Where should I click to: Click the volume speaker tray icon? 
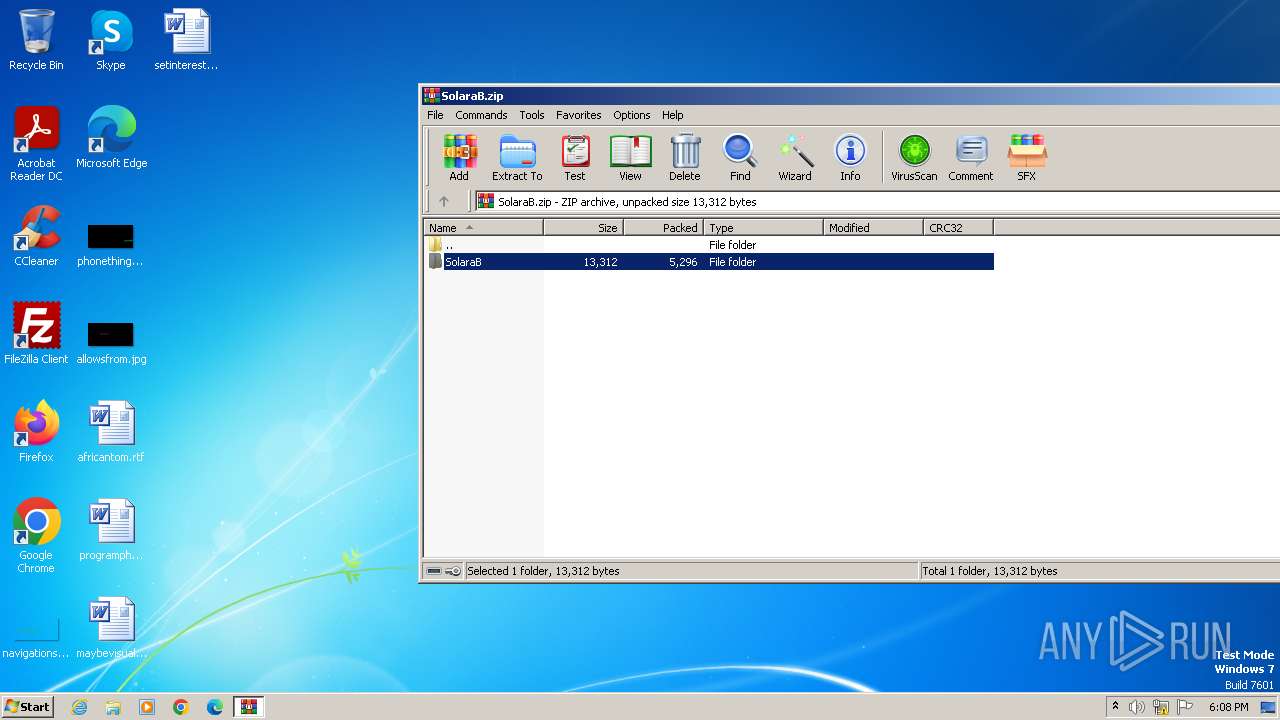click(x=1137, y=707)
